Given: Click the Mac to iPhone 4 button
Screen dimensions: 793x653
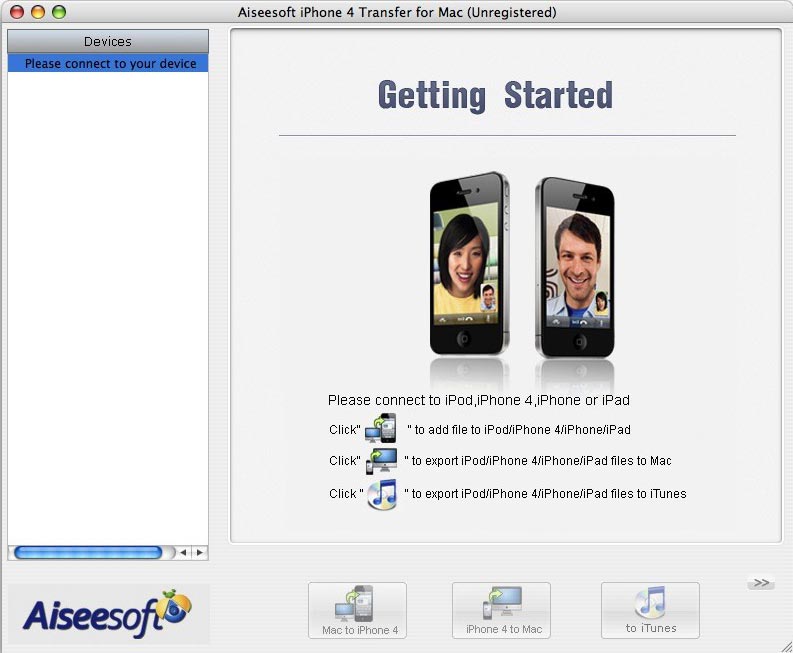Looking at the screenshot, I should pyautogui.click(x=357, y=610).
